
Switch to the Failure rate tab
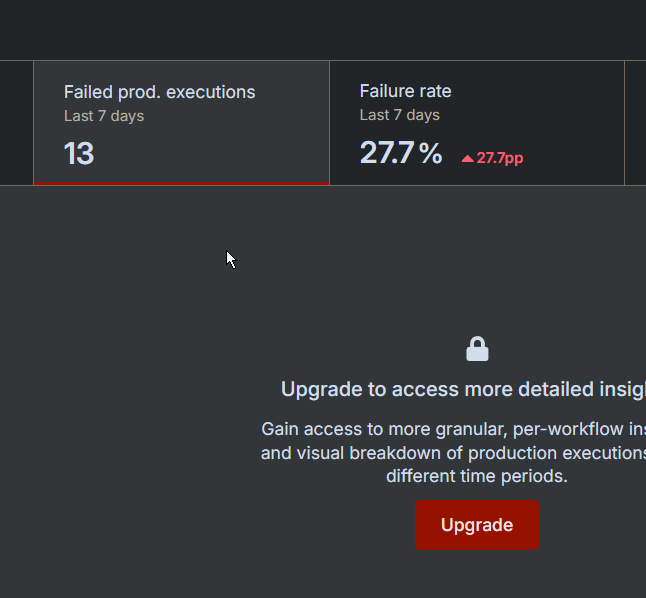(x=476, y=123)
